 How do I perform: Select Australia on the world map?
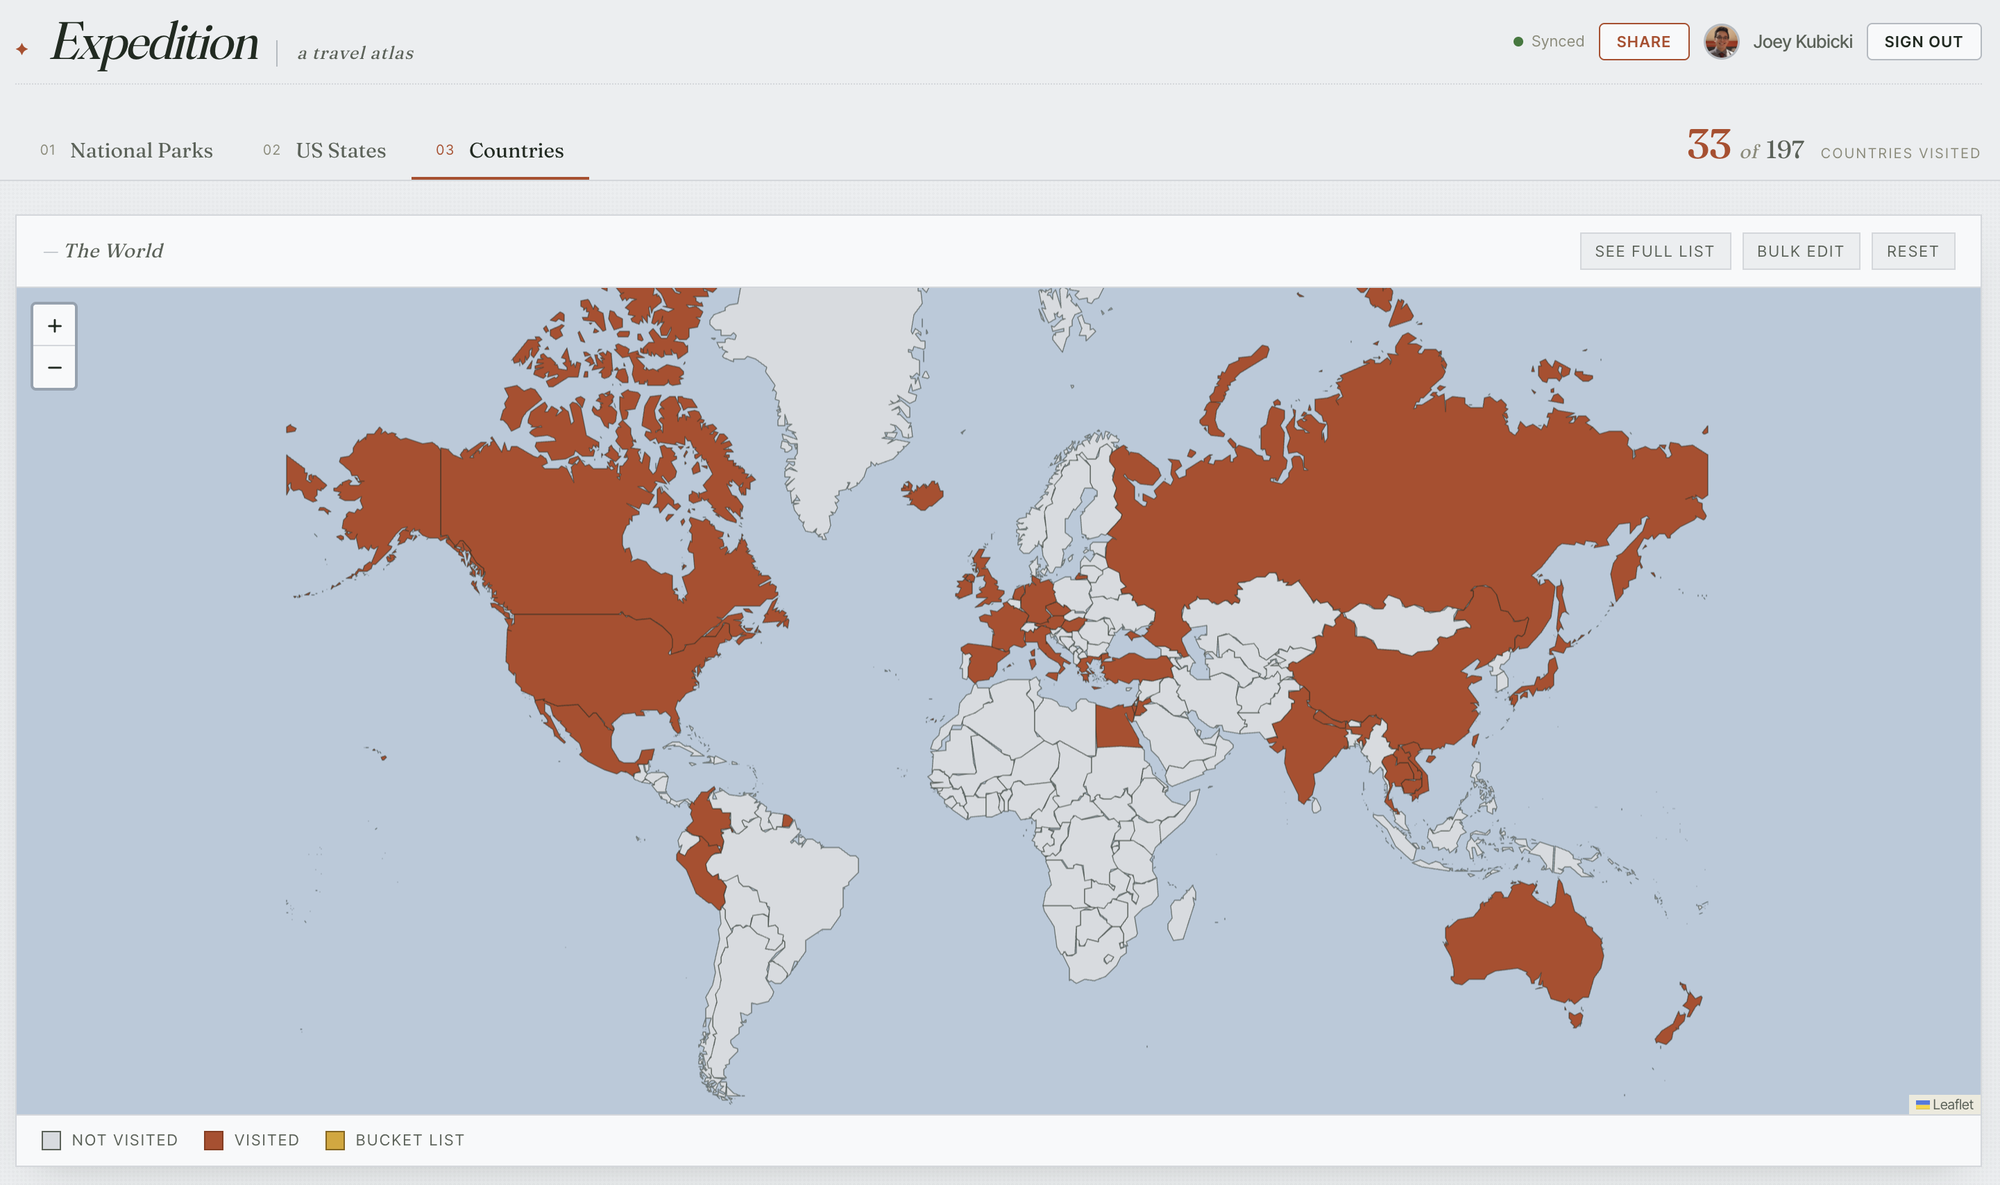[x=1525, y=945]
